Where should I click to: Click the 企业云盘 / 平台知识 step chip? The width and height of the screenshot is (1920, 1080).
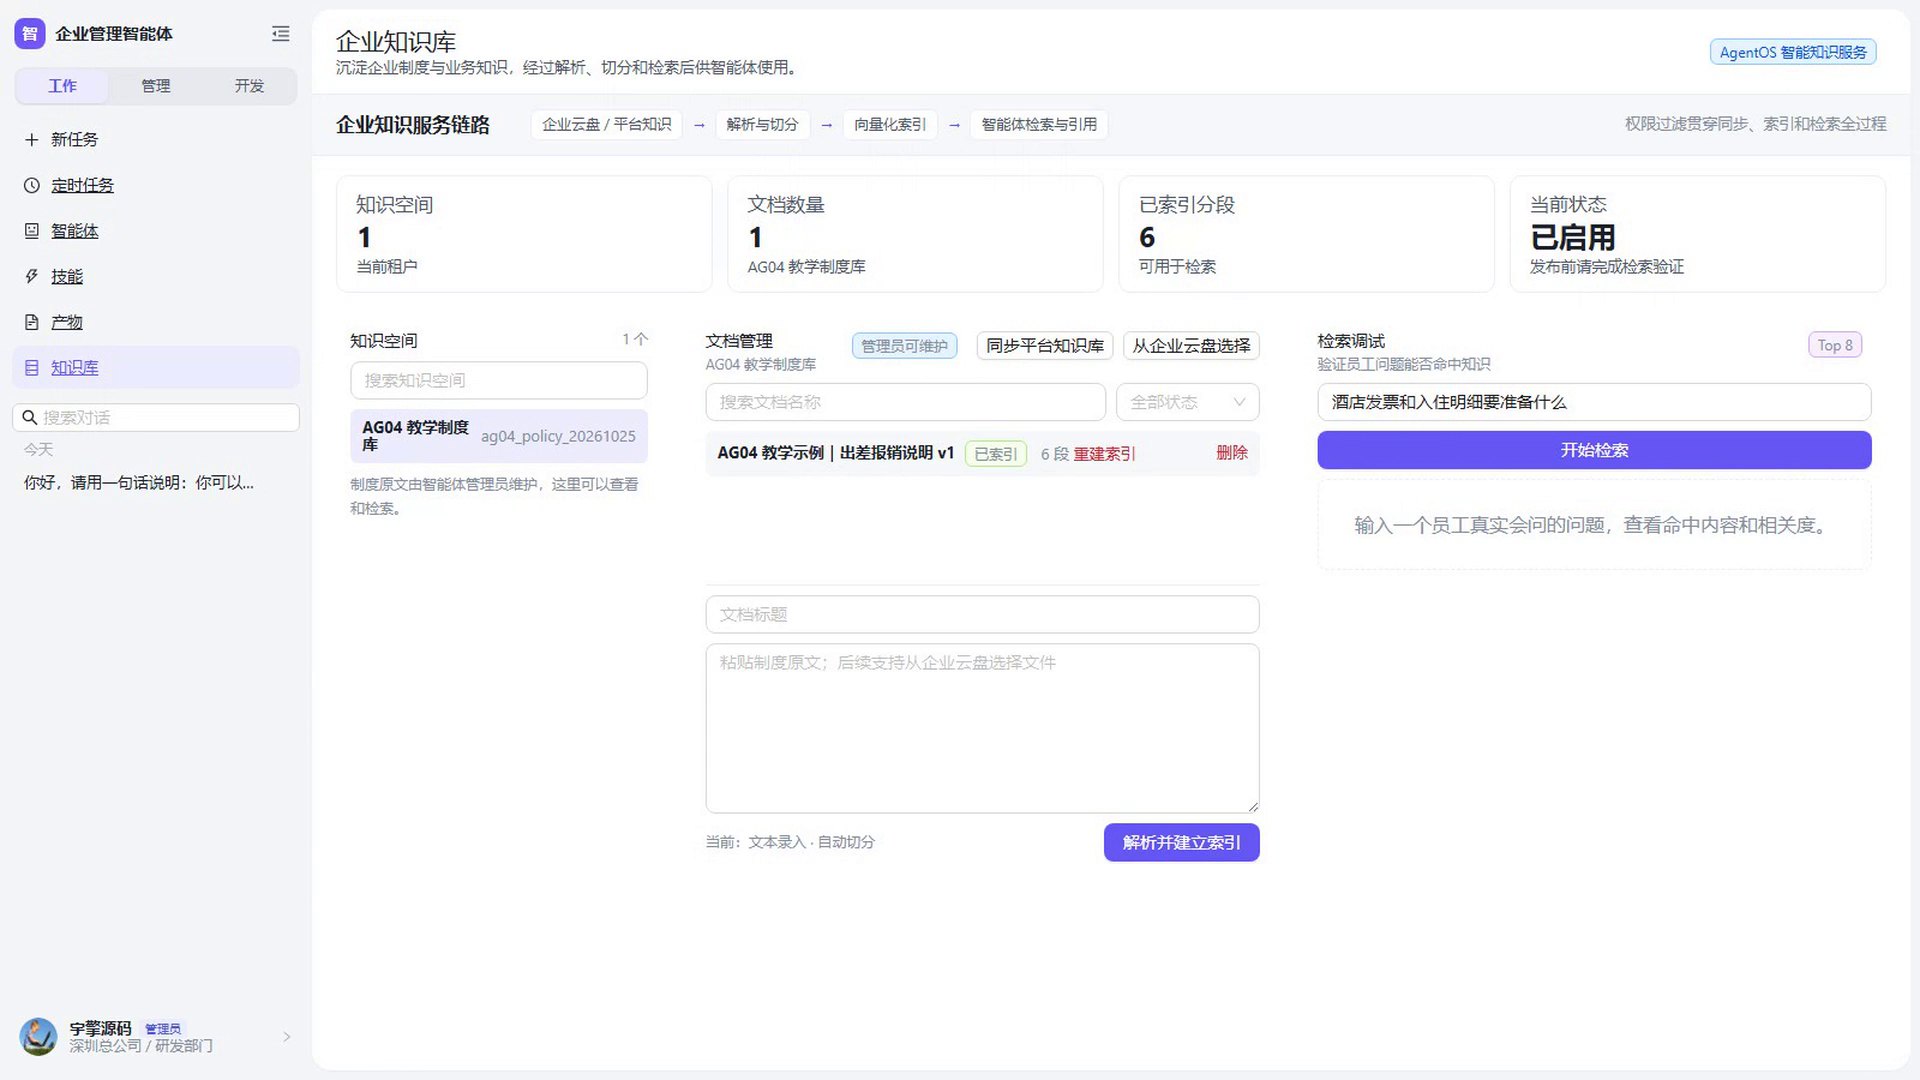pyautogui.click(x=606, y=125)
